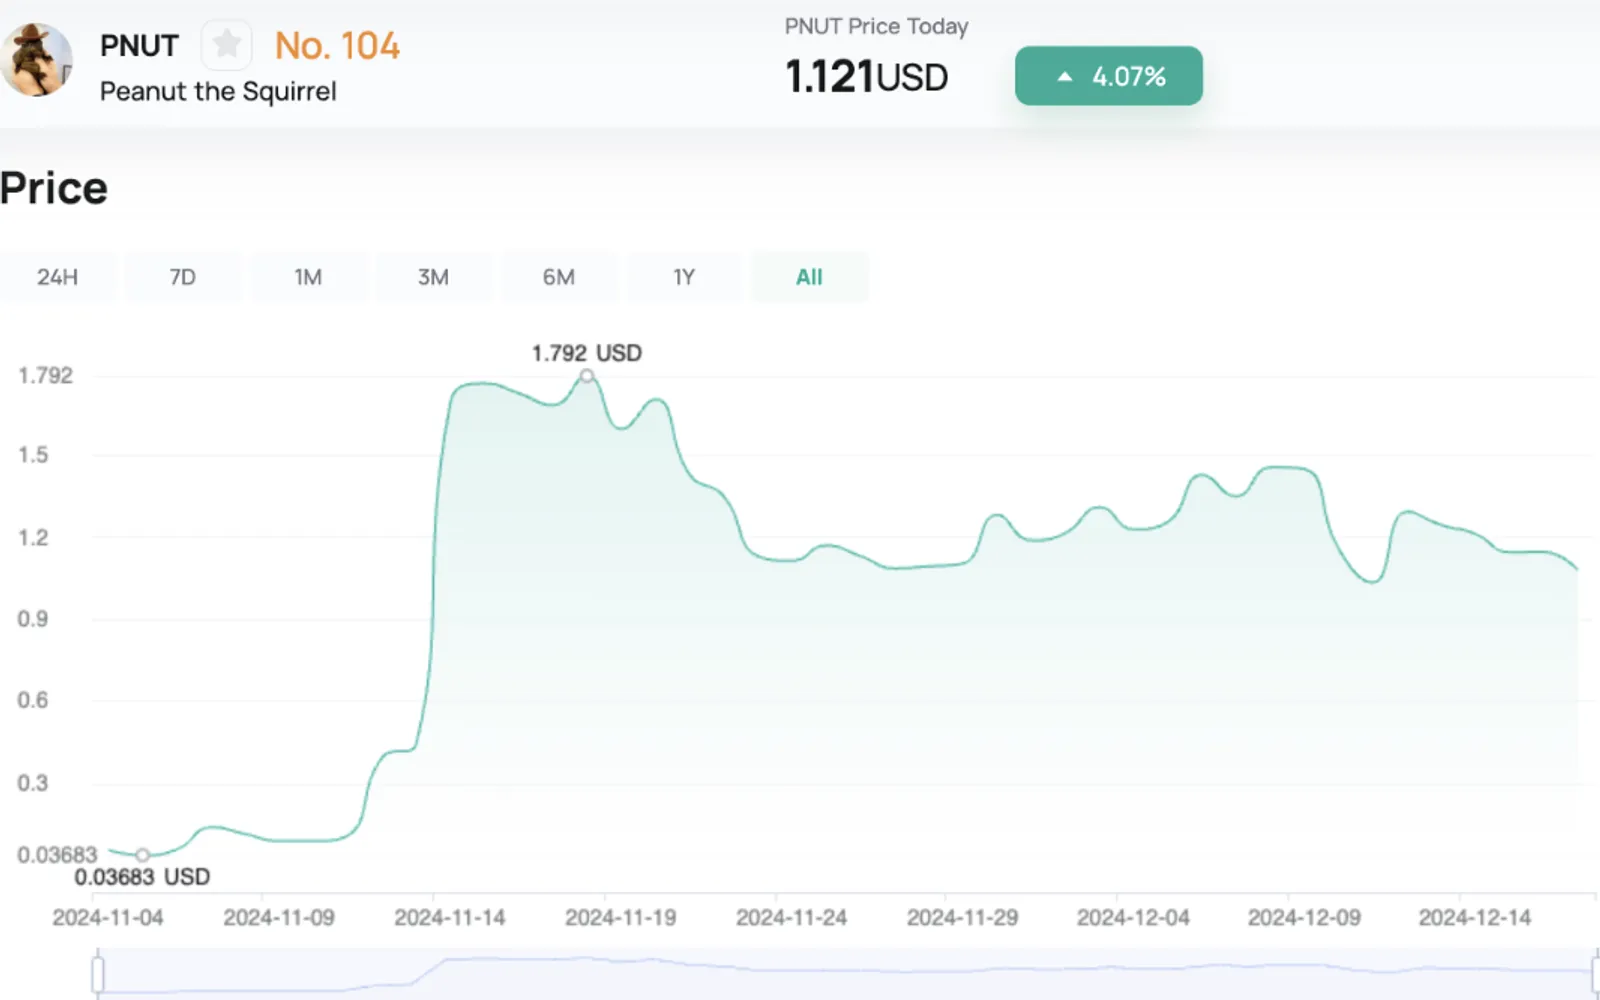Click the 2024-12-14 x-axis date label
Screen dimensions: 1600x1000
point(1475,918)
